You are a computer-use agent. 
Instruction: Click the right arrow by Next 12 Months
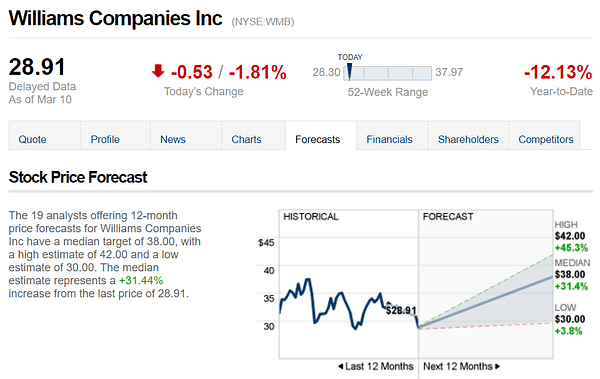click(497, 367)
